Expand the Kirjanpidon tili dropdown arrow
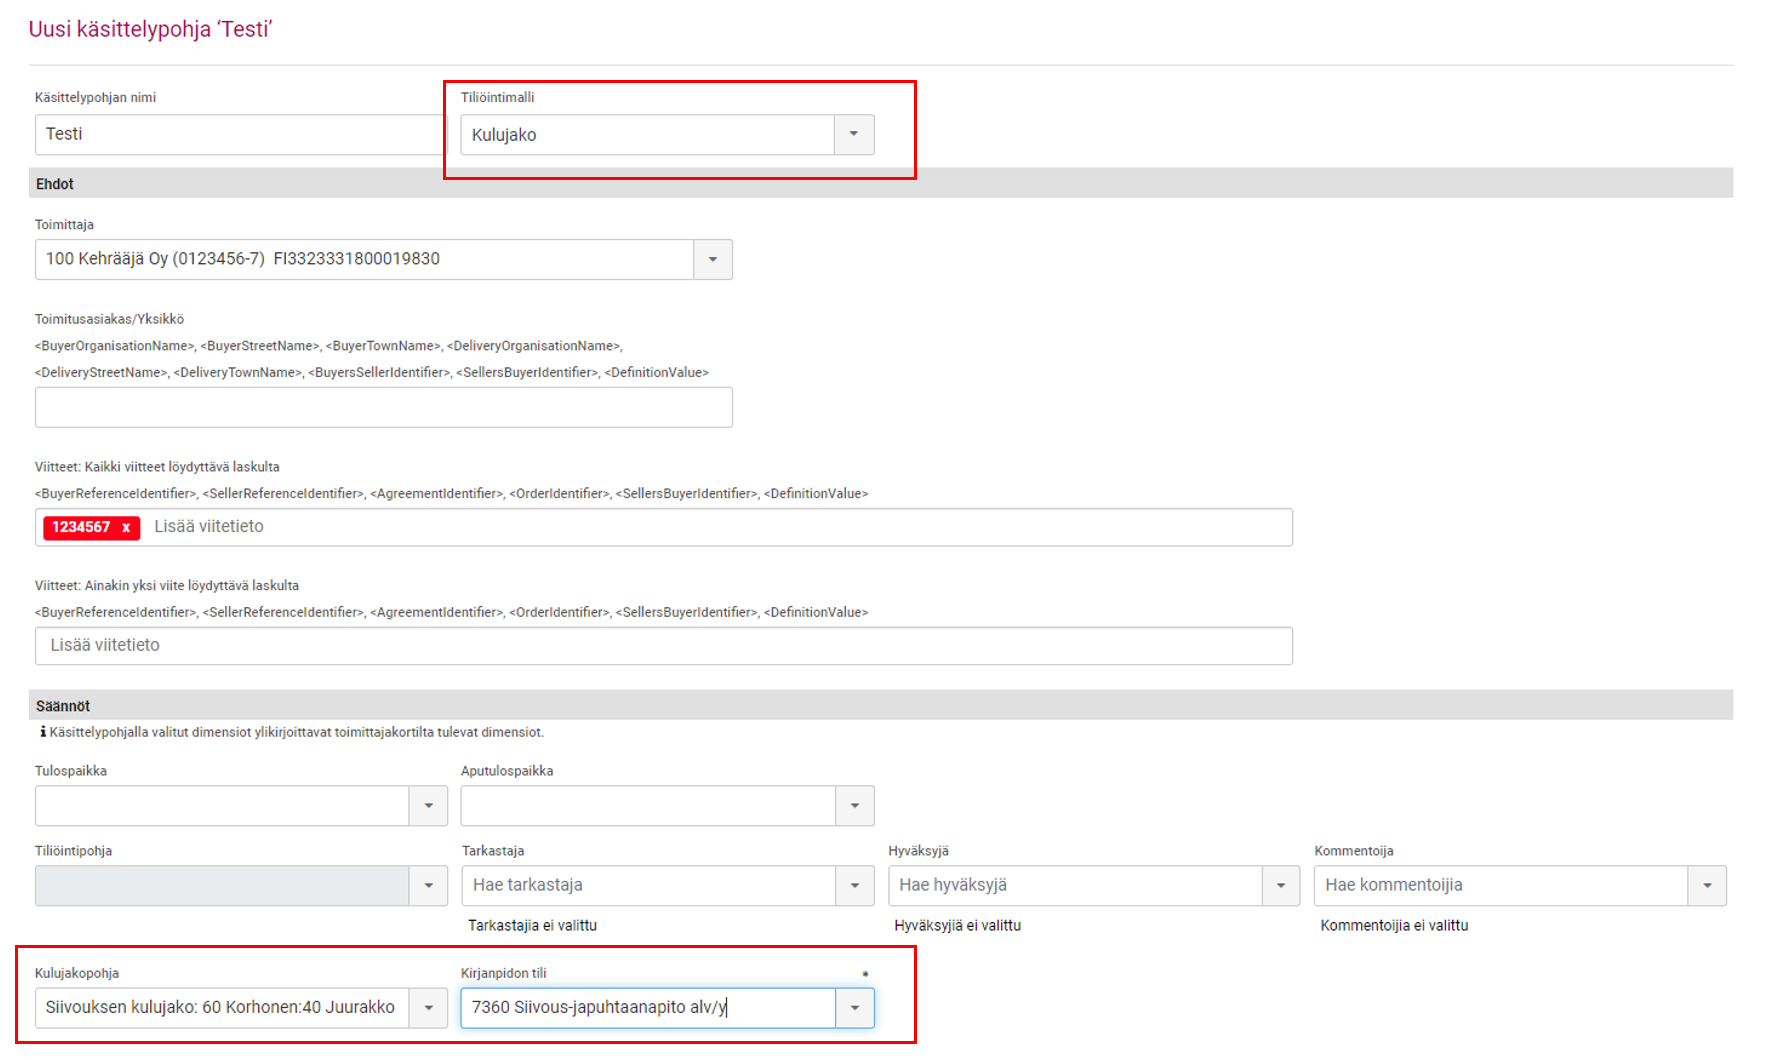This screenshot has width=1766, height=1060. 854,1008
